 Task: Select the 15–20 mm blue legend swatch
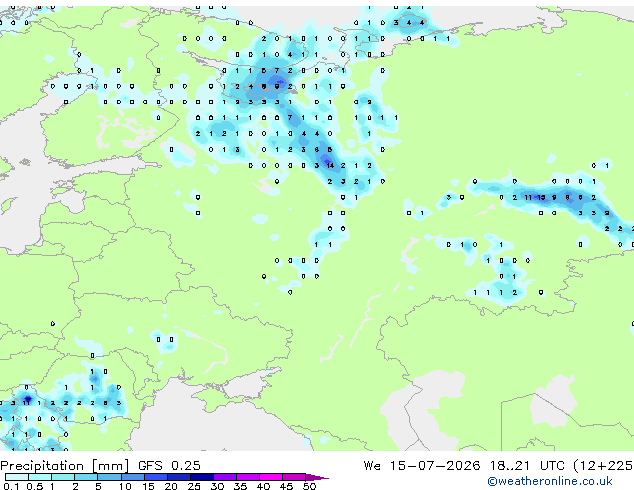pyautogui.click(x=156, y=477)
